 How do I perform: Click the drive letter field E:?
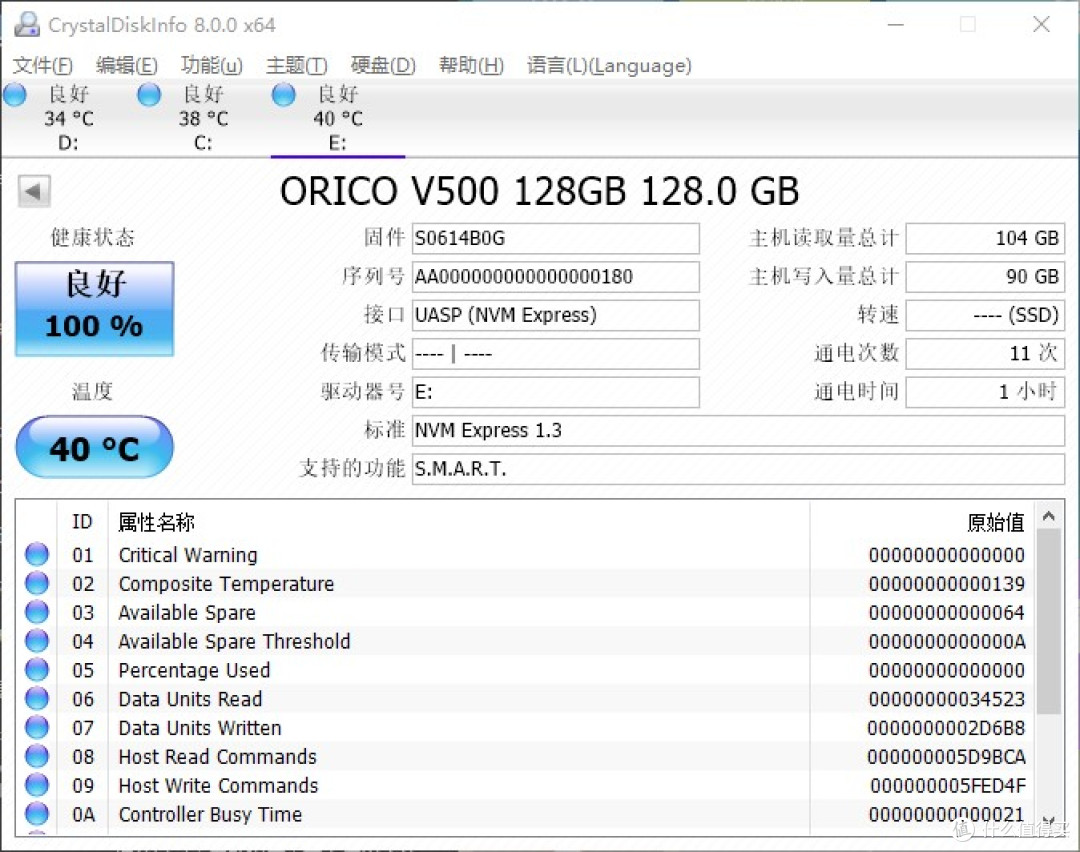pyautogui.click(x=556, y=393)
